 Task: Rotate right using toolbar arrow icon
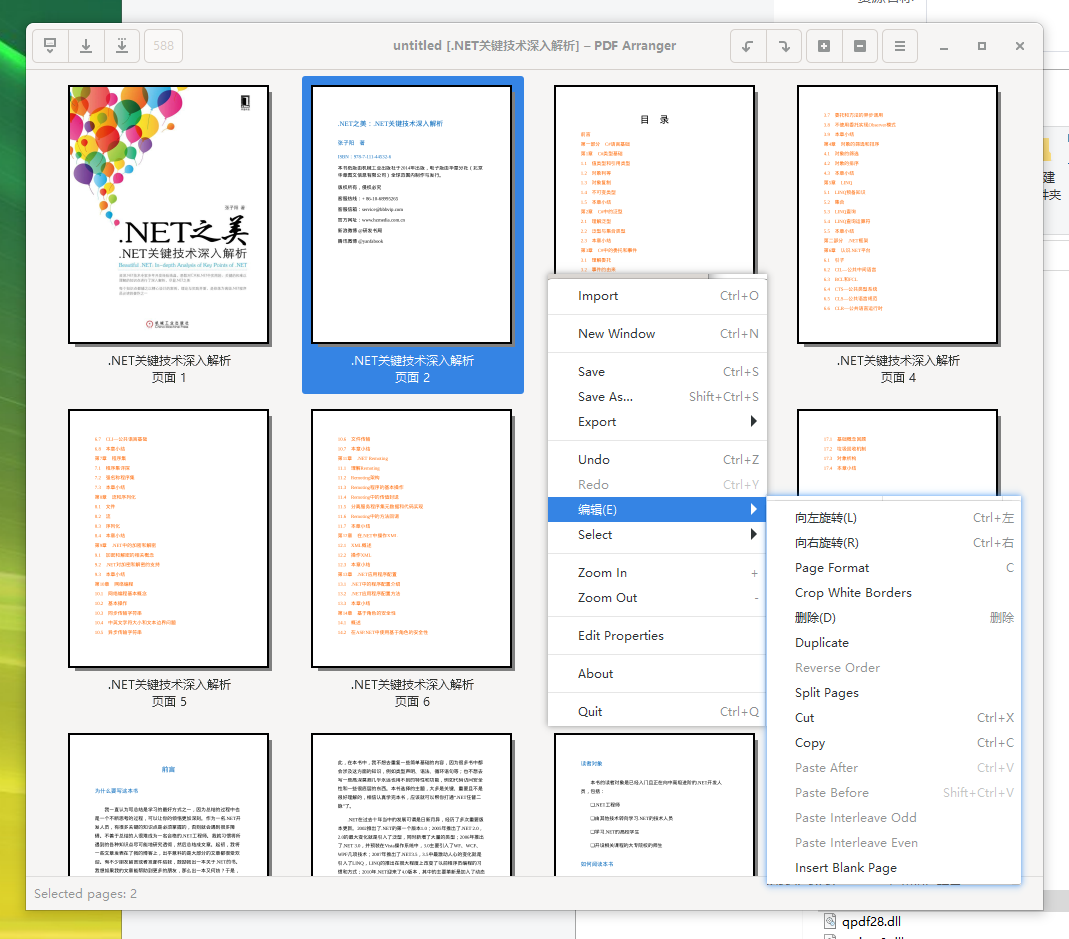(x=784, y=46)
